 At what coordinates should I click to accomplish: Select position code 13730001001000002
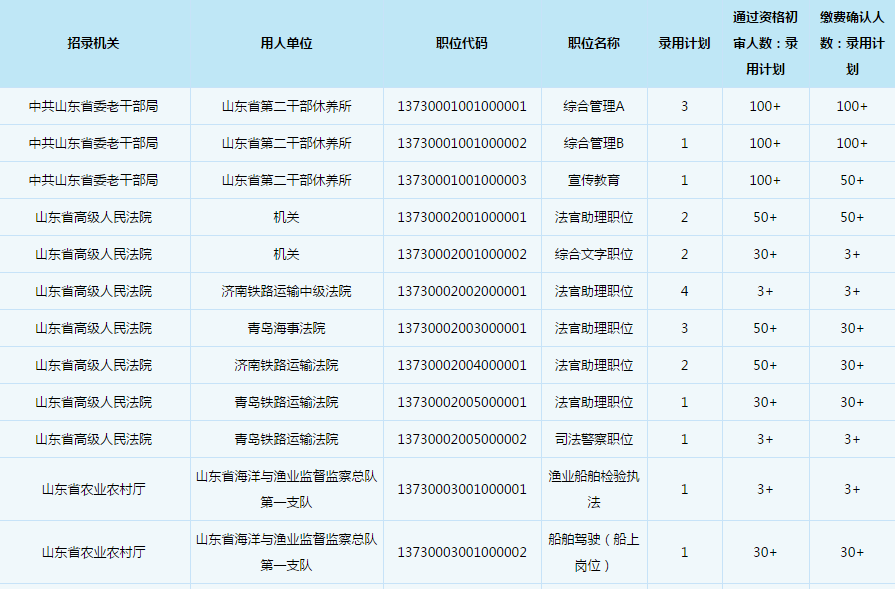[462, 143]
